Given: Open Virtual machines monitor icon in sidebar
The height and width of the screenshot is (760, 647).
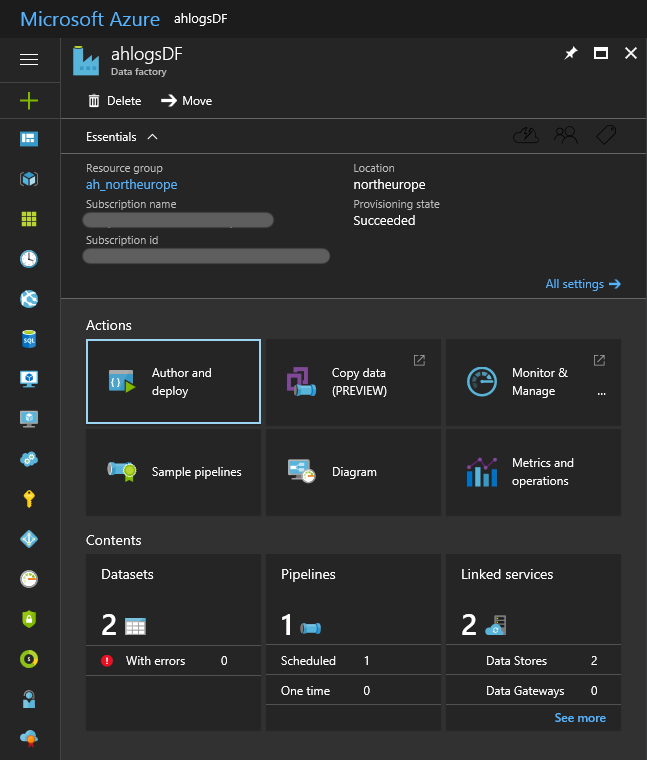Looking at the screenshot, I should click(29, 379).
